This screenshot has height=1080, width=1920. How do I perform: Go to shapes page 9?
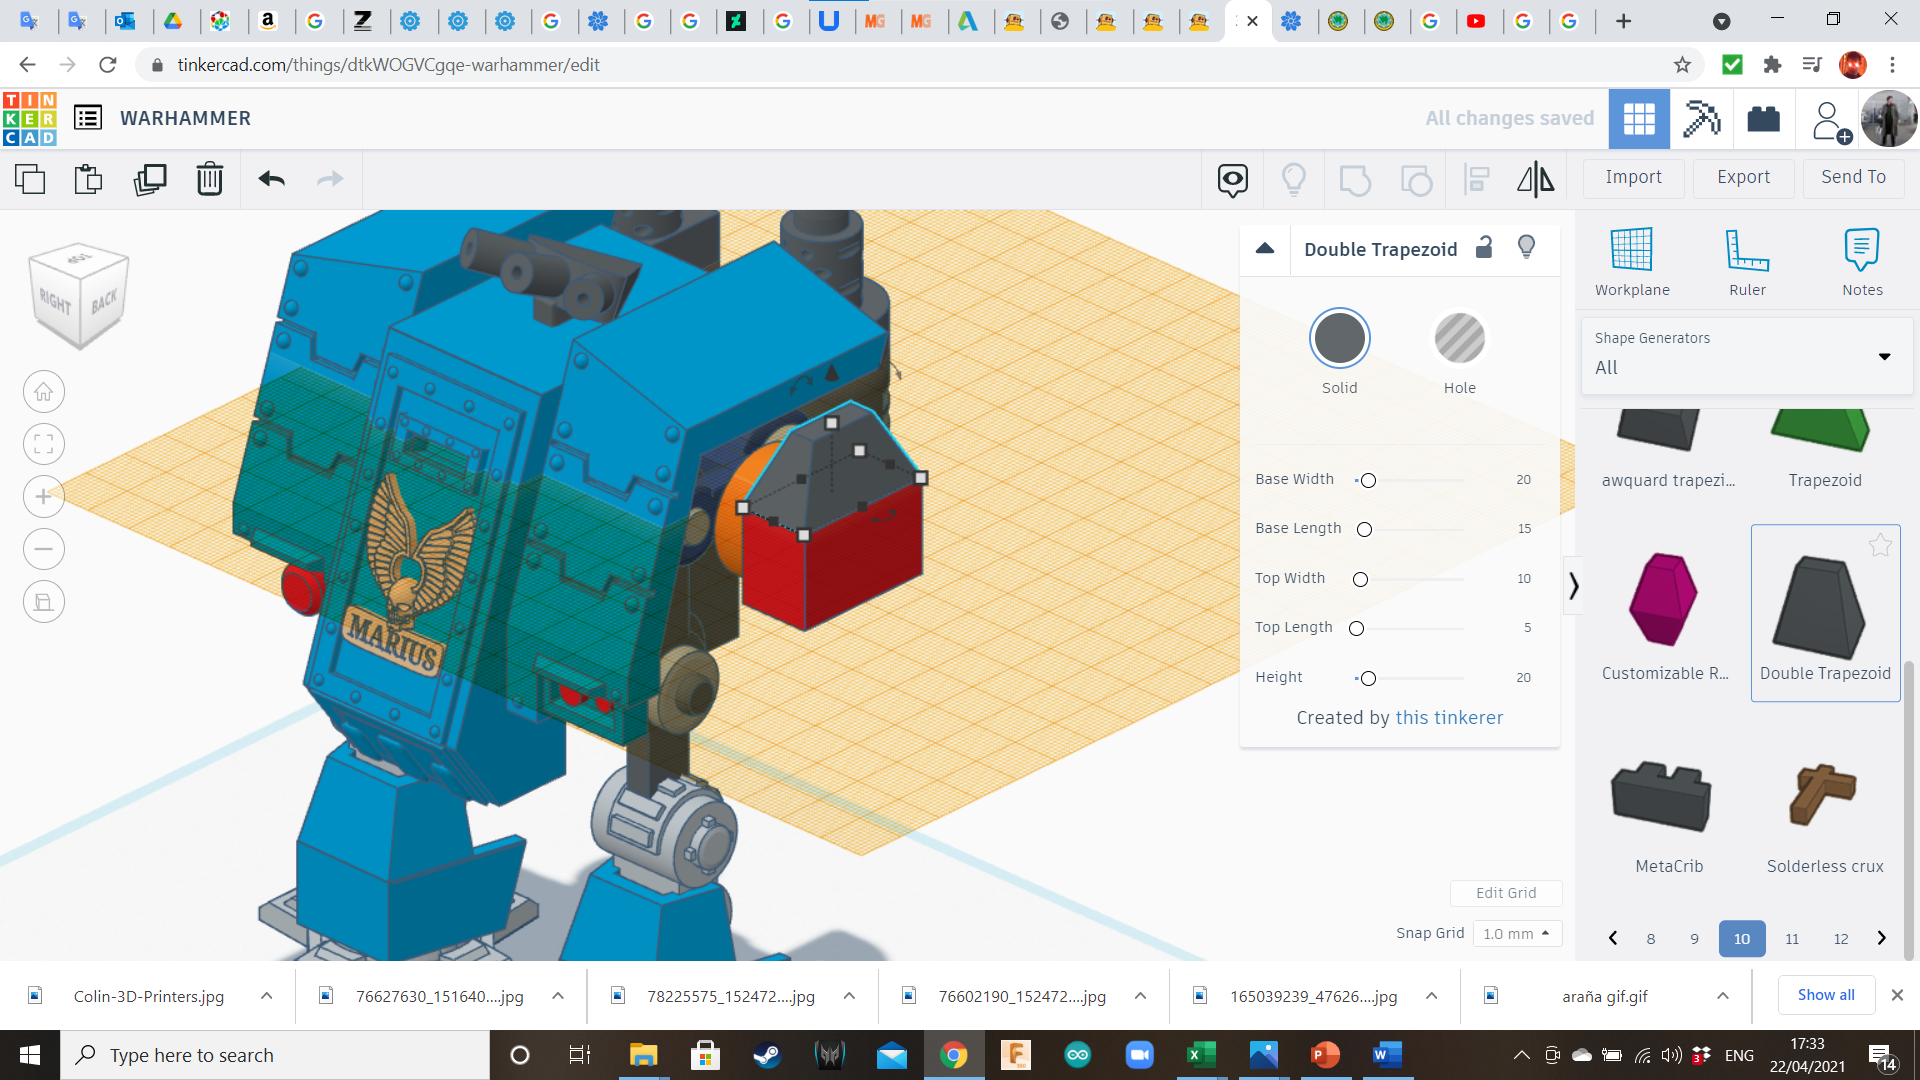[x=1694, y=938]
